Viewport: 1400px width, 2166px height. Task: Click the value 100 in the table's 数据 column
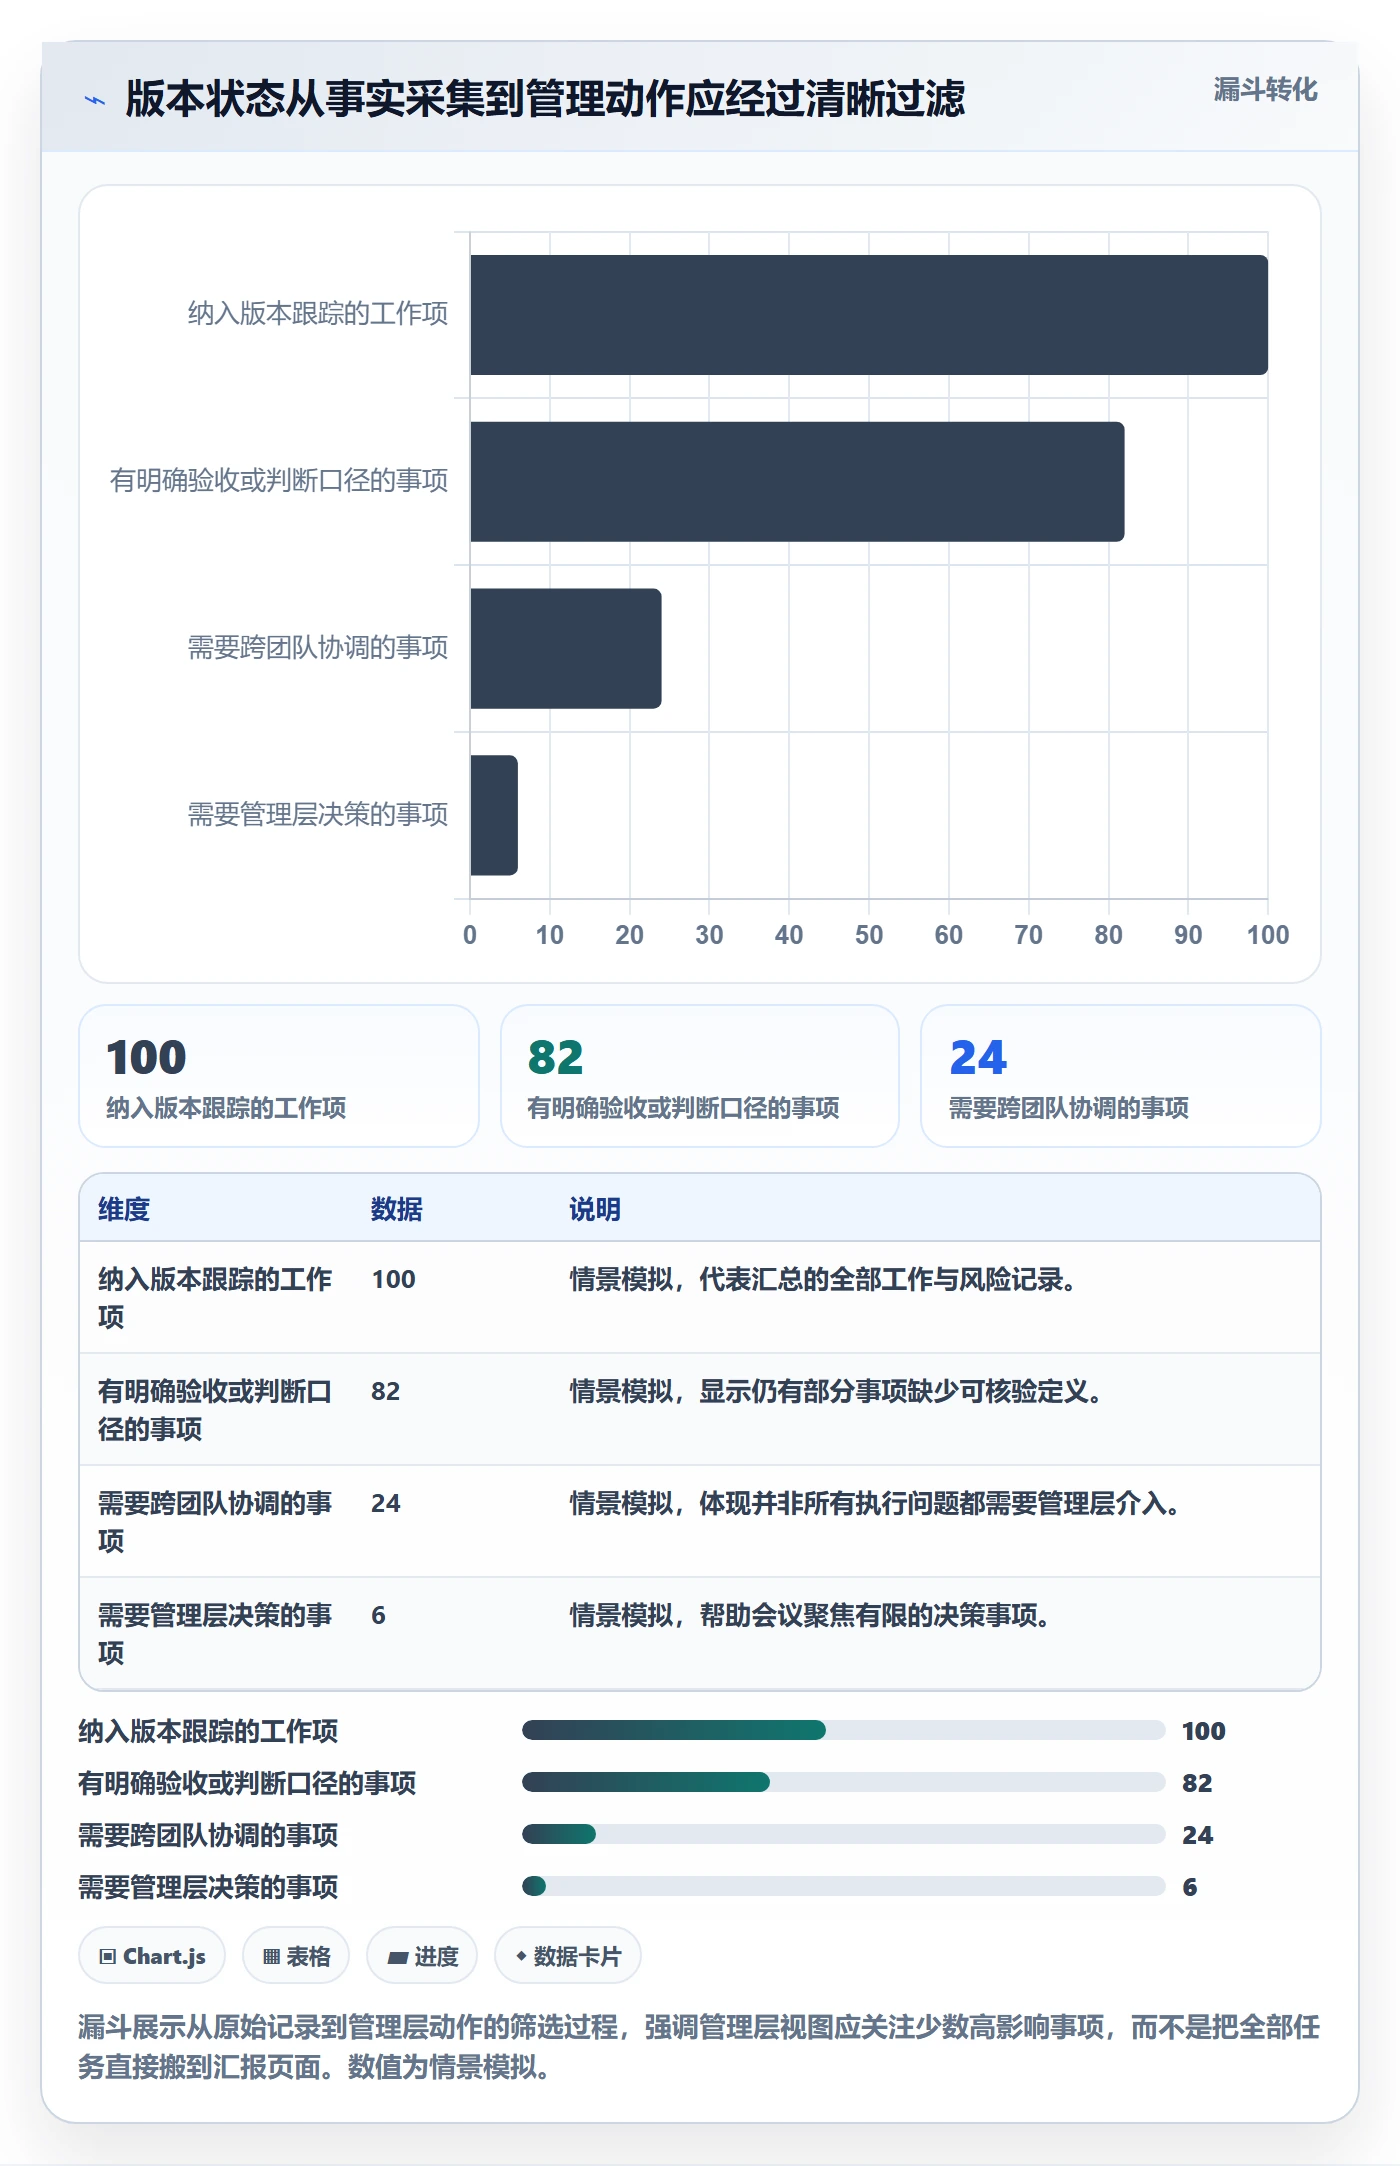(x=393, y=1279)
